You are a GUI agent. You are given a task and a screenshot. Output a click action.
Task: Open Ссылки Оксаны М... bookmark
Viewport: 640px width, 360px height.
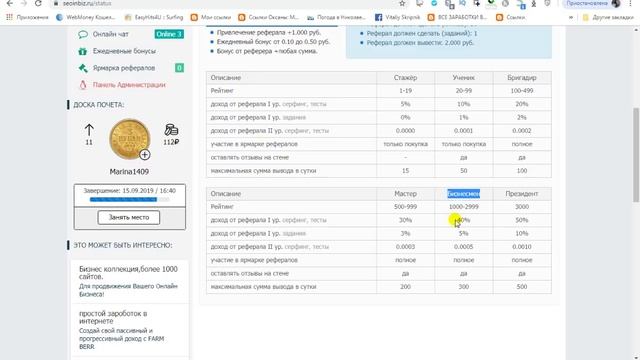[269, 17]
